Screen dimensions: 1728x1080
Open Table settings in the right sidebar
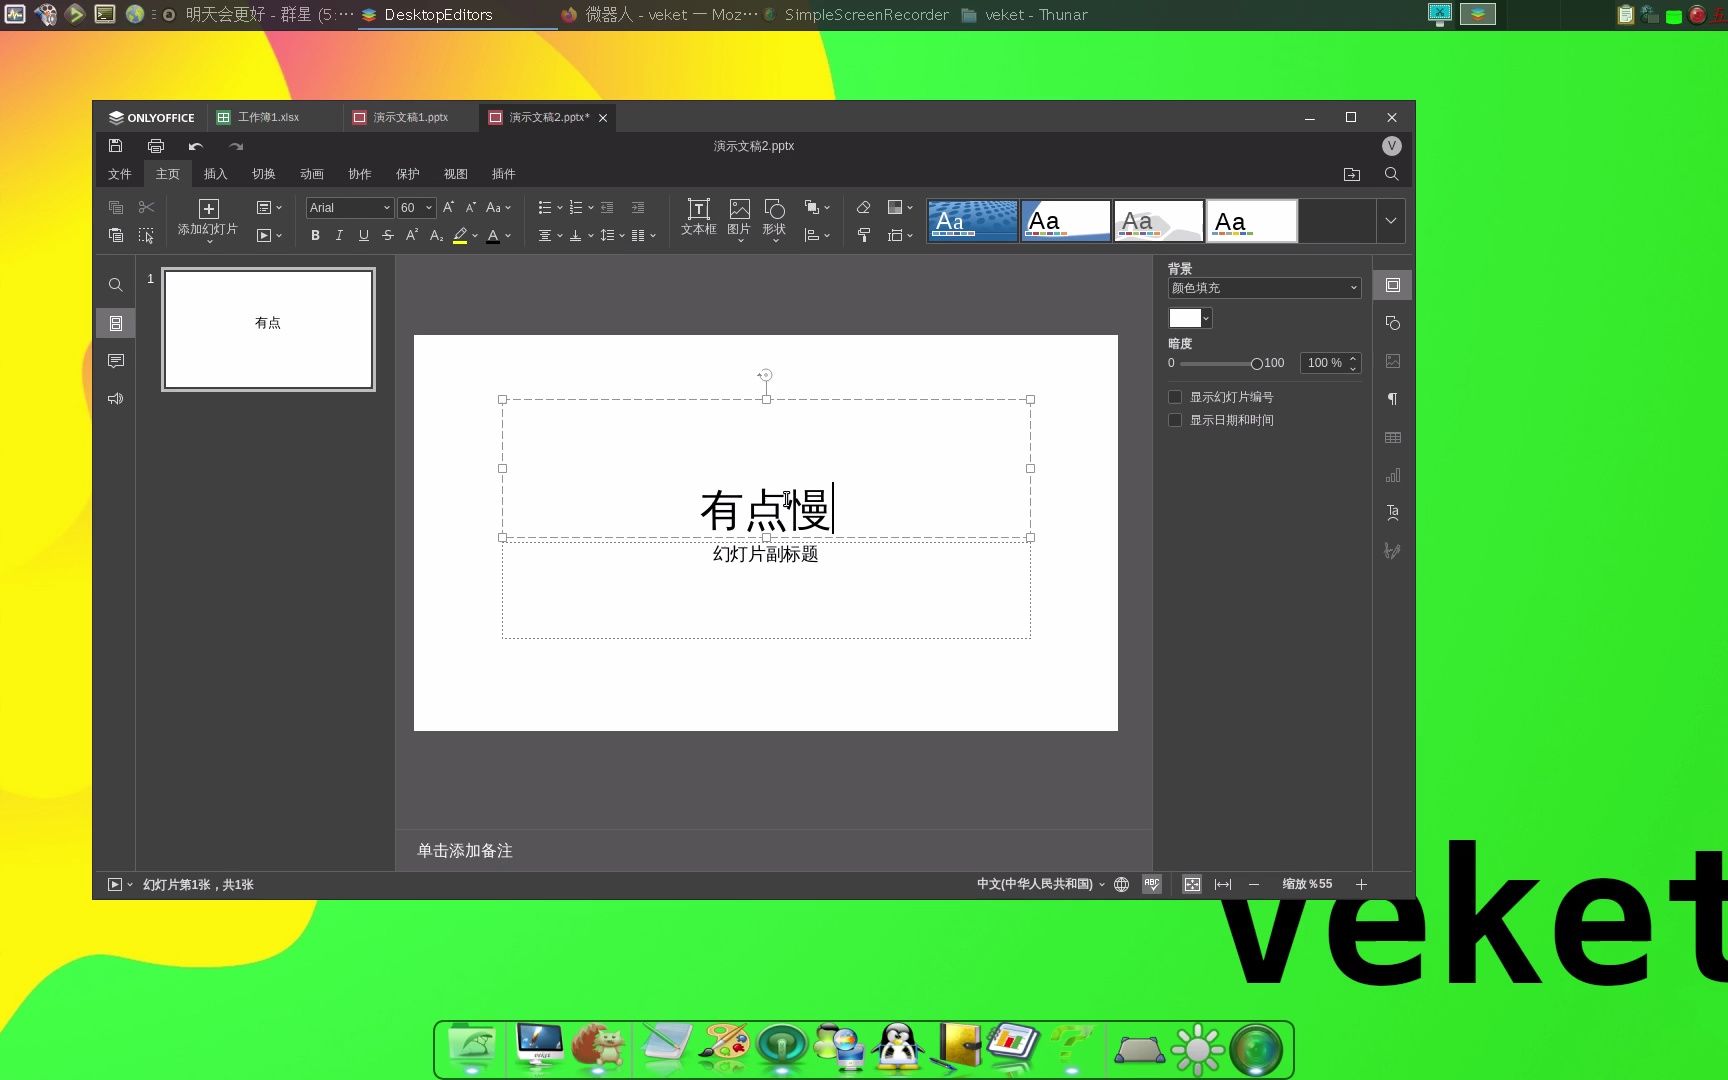[x=1392, y=437]
